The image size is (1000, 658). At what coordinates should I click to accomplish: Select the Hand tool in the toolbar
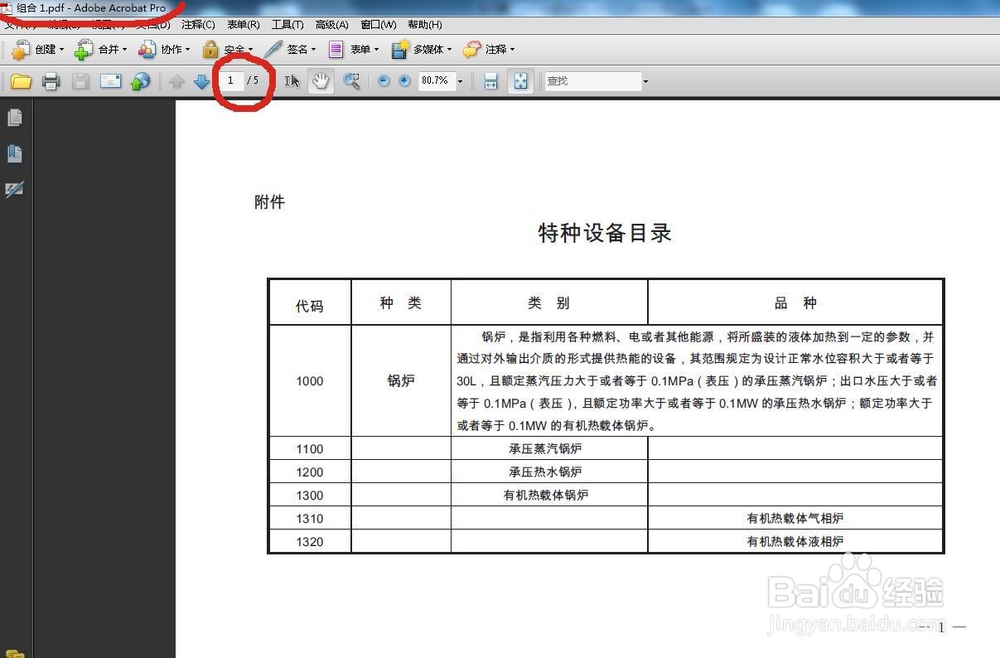[x=322, y=81]
